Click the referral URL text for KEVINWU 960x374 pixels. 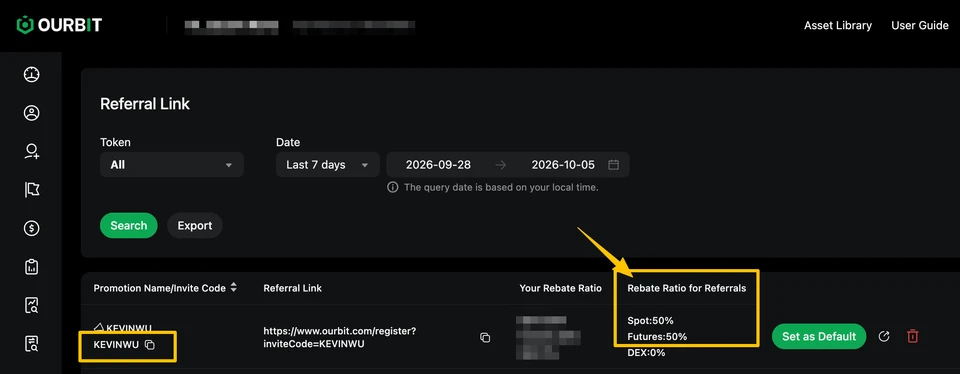pos(340,337)
